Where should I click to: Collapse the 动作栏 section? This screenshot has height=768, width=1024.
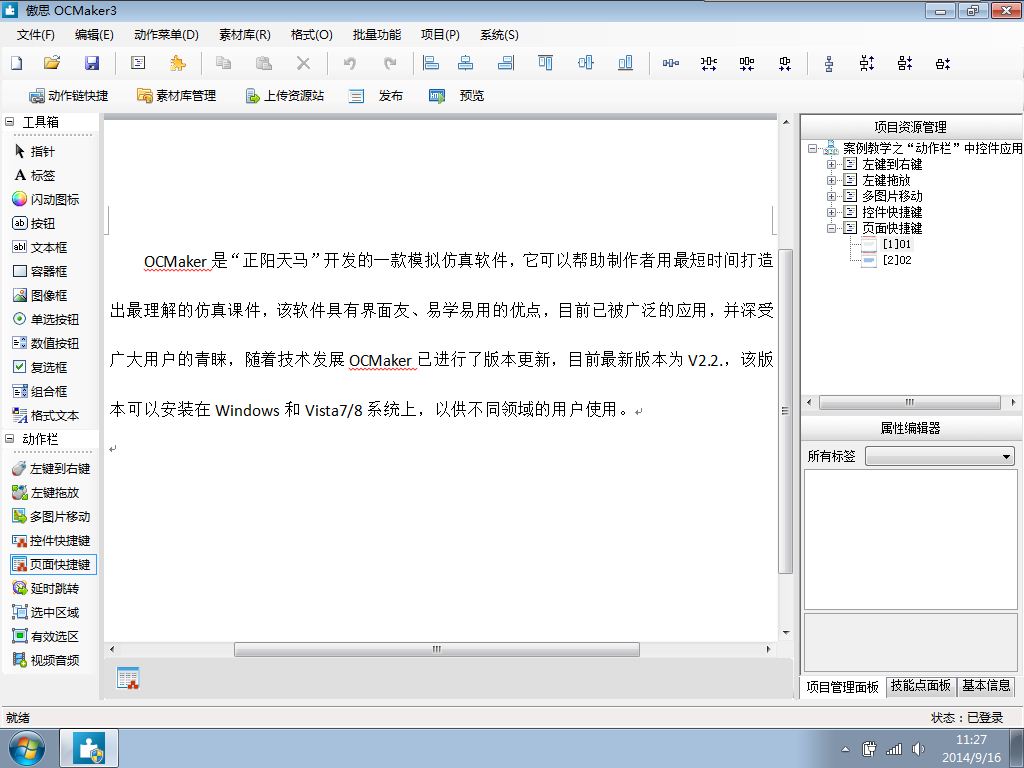click(x=9, y=439)
